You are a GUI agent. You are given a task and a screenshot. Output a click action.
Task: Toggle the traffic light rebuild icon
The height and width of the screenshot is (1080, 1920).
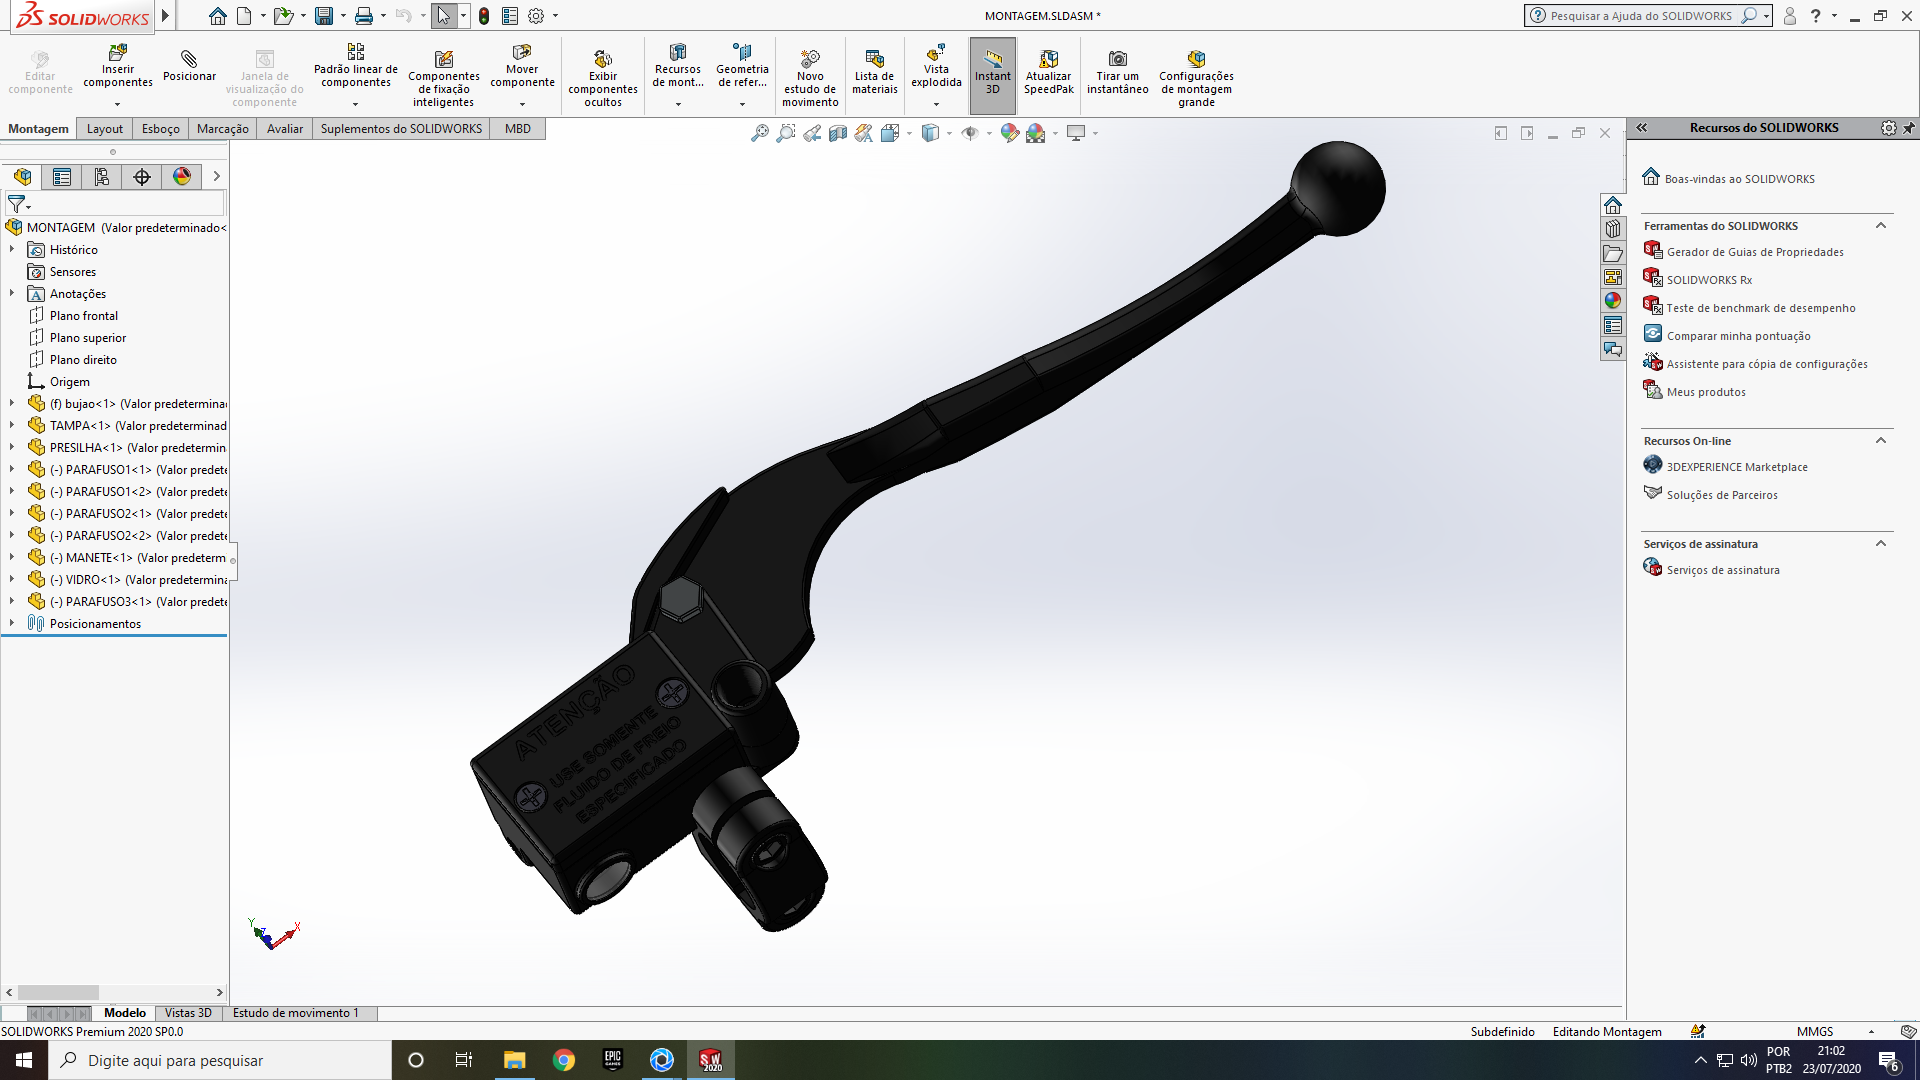click(x=484, y=16)
